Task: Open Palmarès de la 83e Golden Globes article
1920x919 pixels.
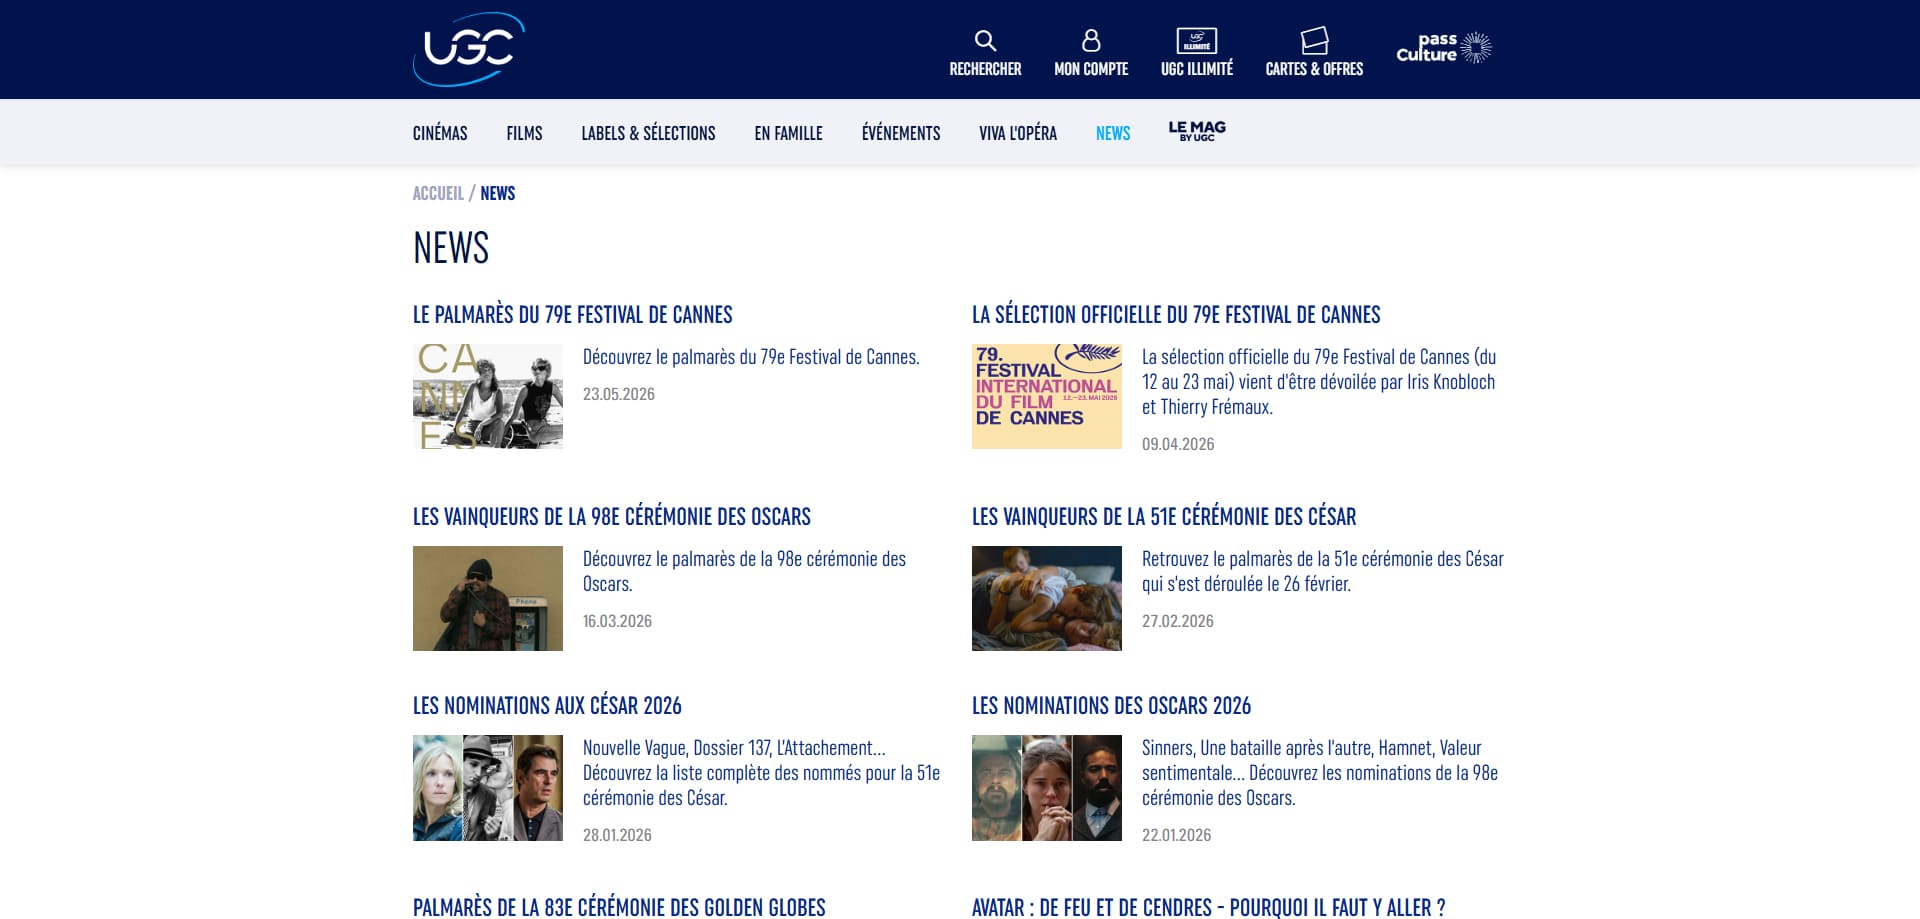Action: pos(619,907)
